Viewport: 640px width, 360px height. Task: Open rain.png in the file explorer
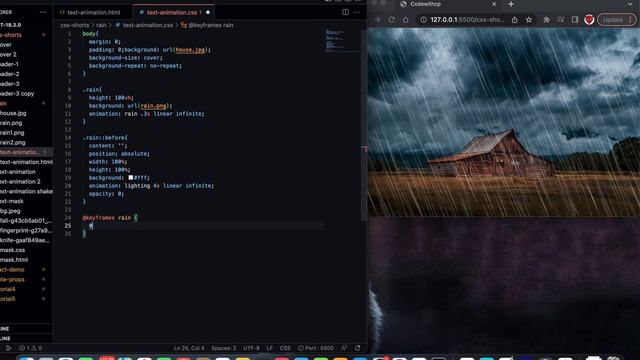(x=11, y=123)
